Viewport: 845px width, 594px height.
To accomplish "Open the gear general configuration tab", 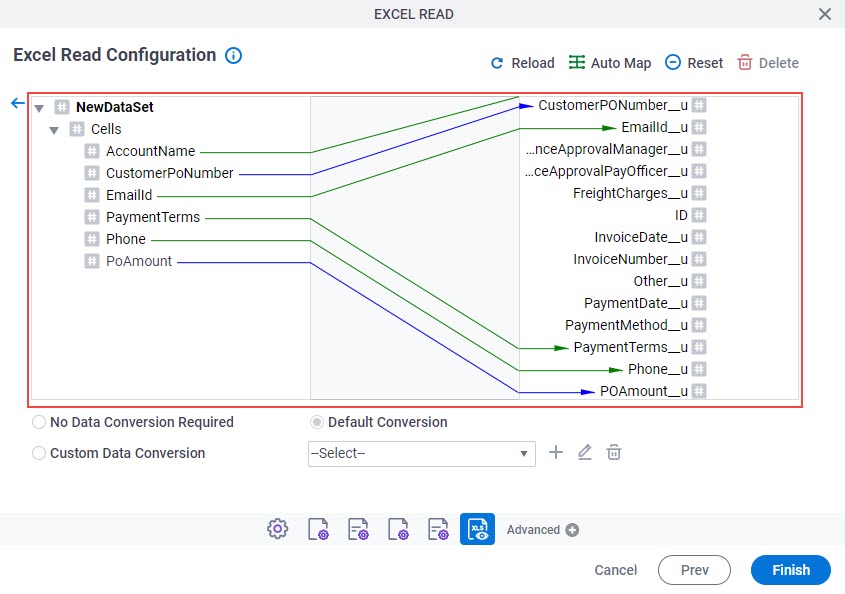I will click(x=278, y=529).
